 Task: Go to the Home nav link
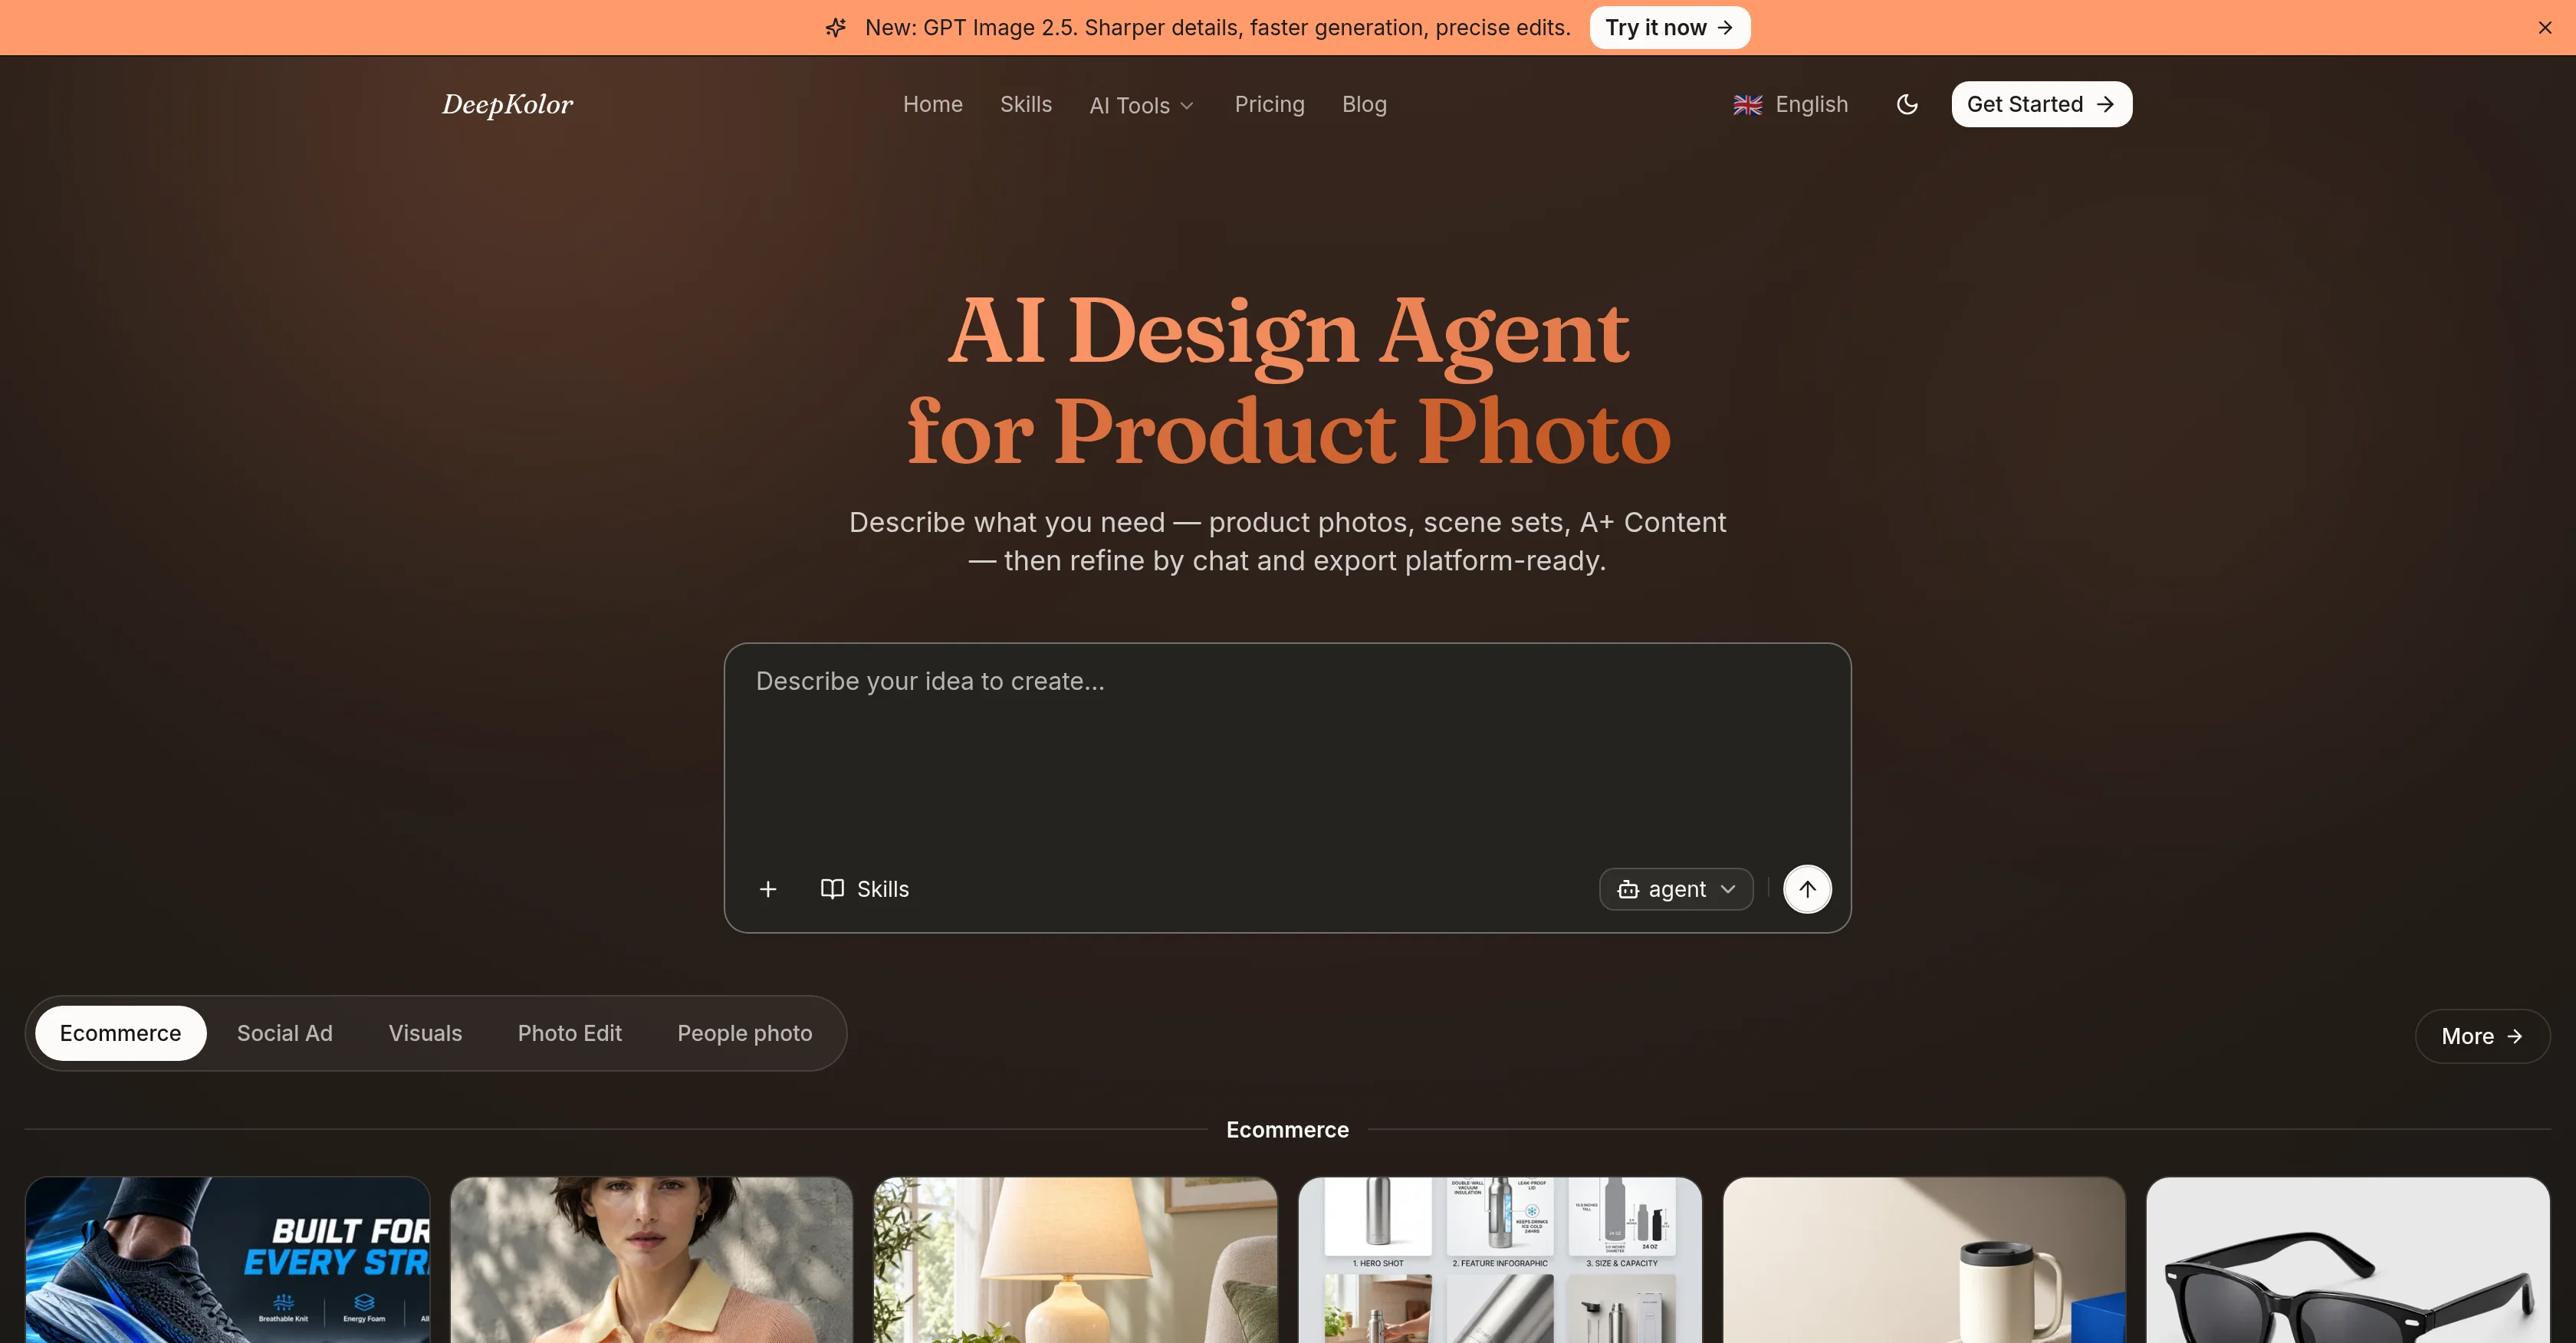tap(932, 104)
